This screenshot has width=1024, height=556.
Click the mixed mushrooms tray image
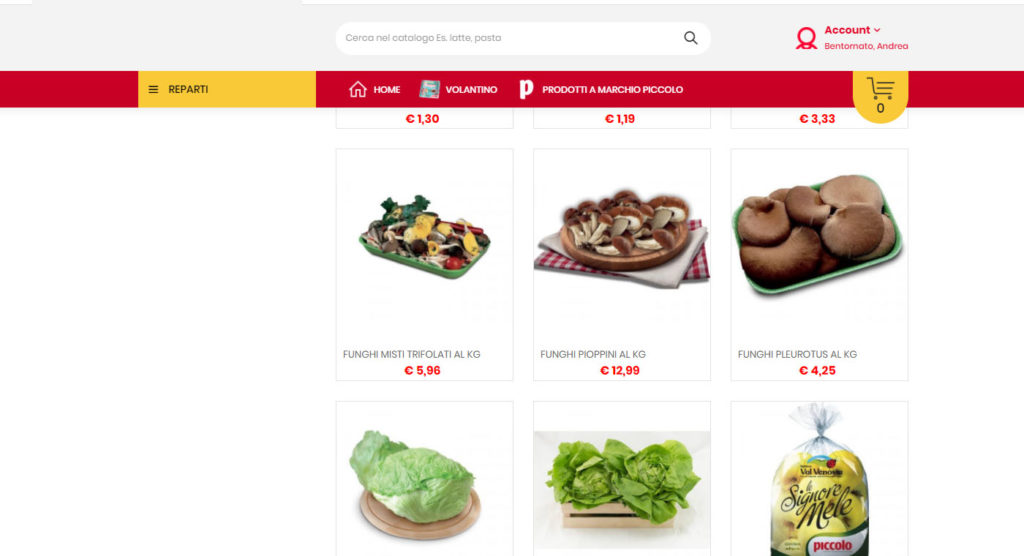click(x=424, y=237)
